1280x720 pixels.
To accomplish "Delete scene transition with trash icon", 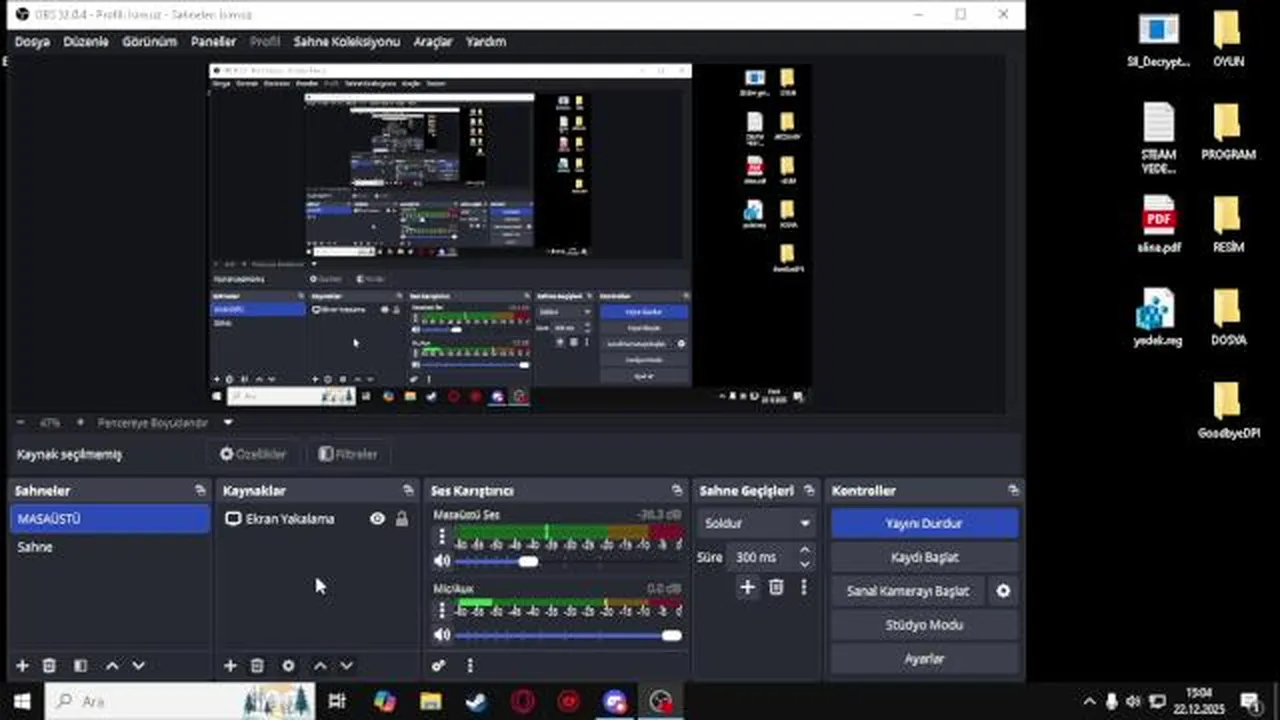I will (x=776, y=587).
